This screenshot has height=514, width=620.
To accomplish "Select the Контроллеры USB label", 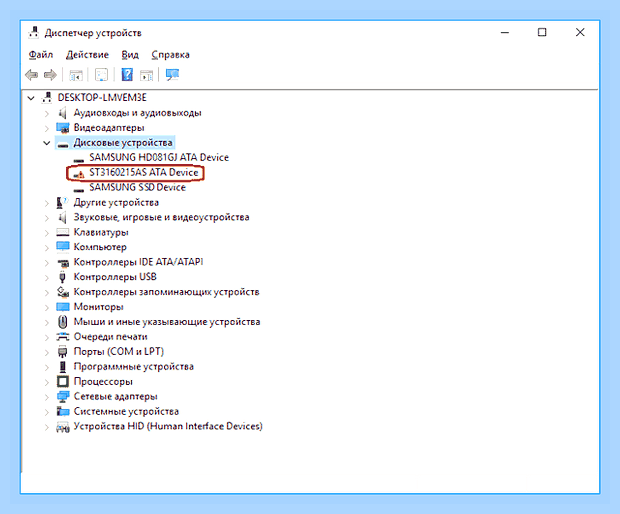I will (115, 277).
